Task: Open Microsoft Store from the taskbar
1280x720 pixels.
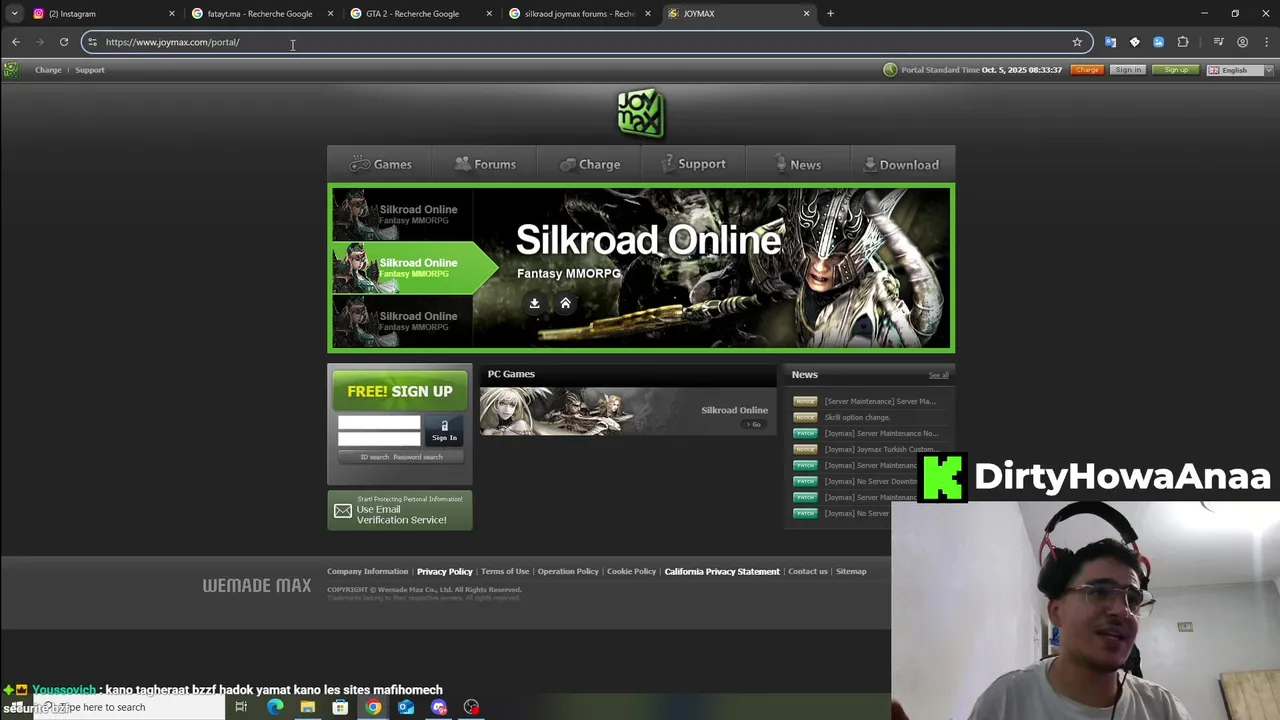Action: click(340, 707)
